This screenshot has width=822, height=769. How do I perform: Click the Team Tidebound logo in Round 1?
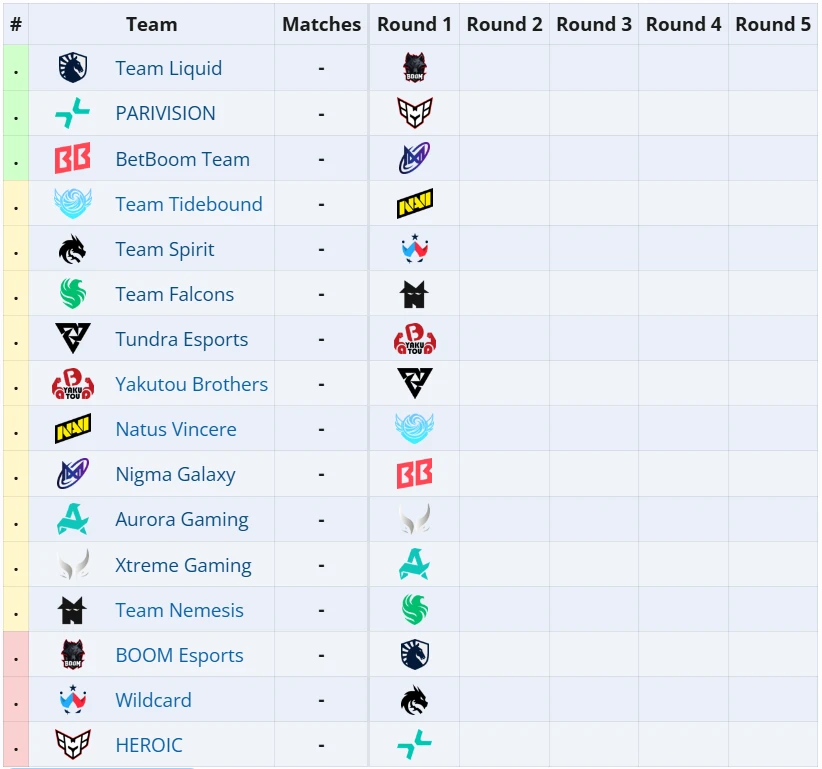[x=415, y=428]
